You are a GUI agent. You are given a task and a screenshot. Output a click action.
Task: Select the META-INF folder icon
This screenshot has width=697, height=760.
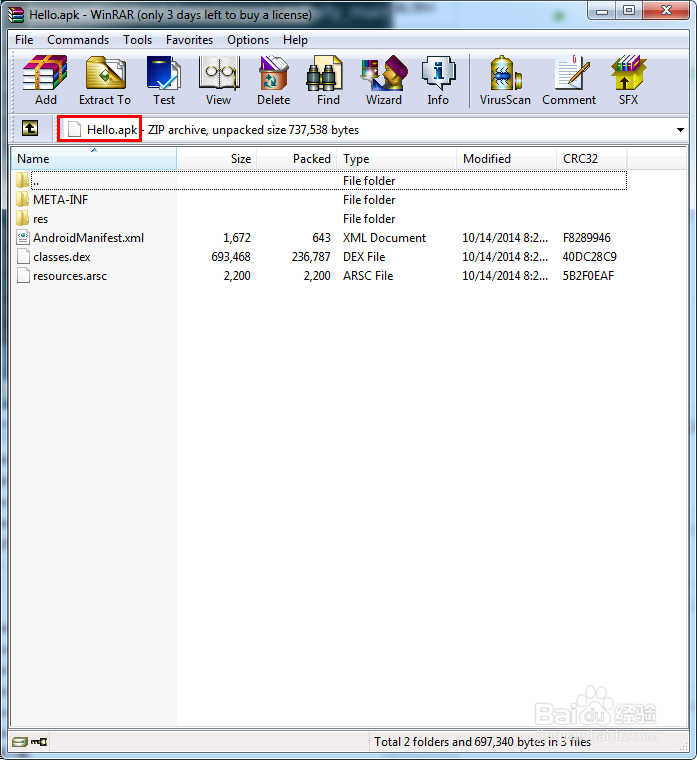click(22, 199)
